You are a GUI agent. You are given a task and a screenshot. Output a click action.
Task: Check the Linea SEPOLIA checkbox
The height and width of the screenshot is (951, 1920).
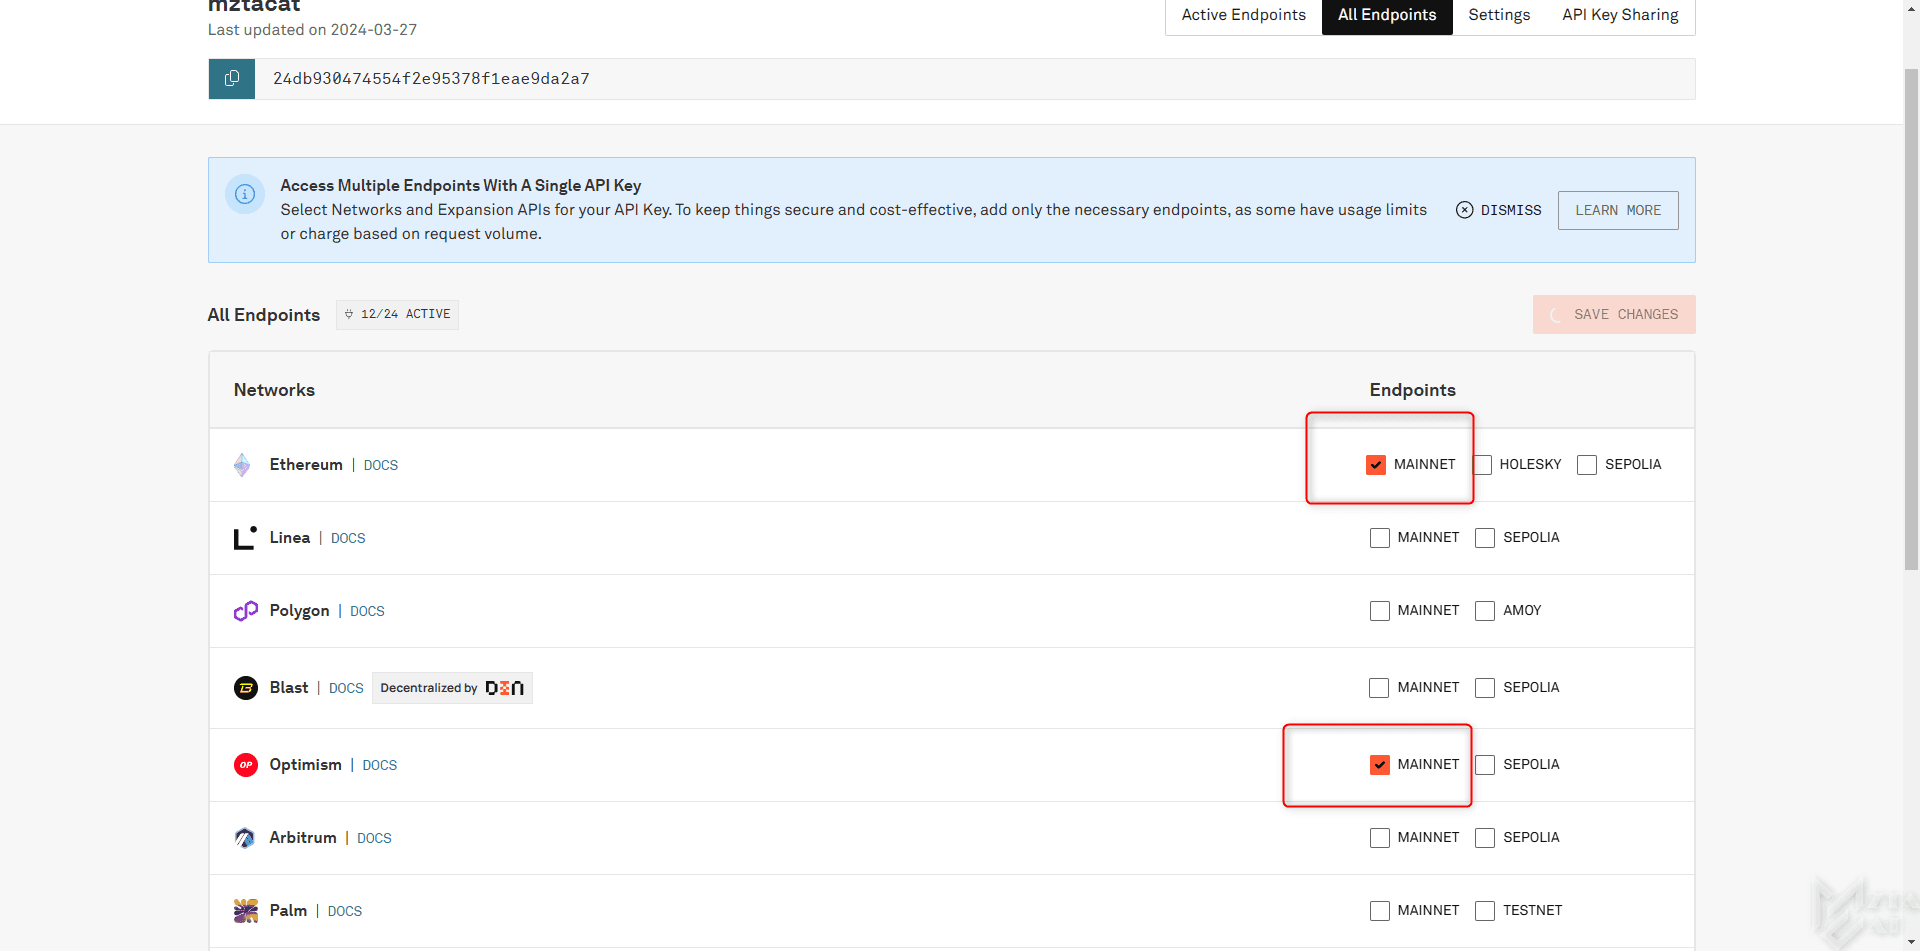click(1485, 538)
